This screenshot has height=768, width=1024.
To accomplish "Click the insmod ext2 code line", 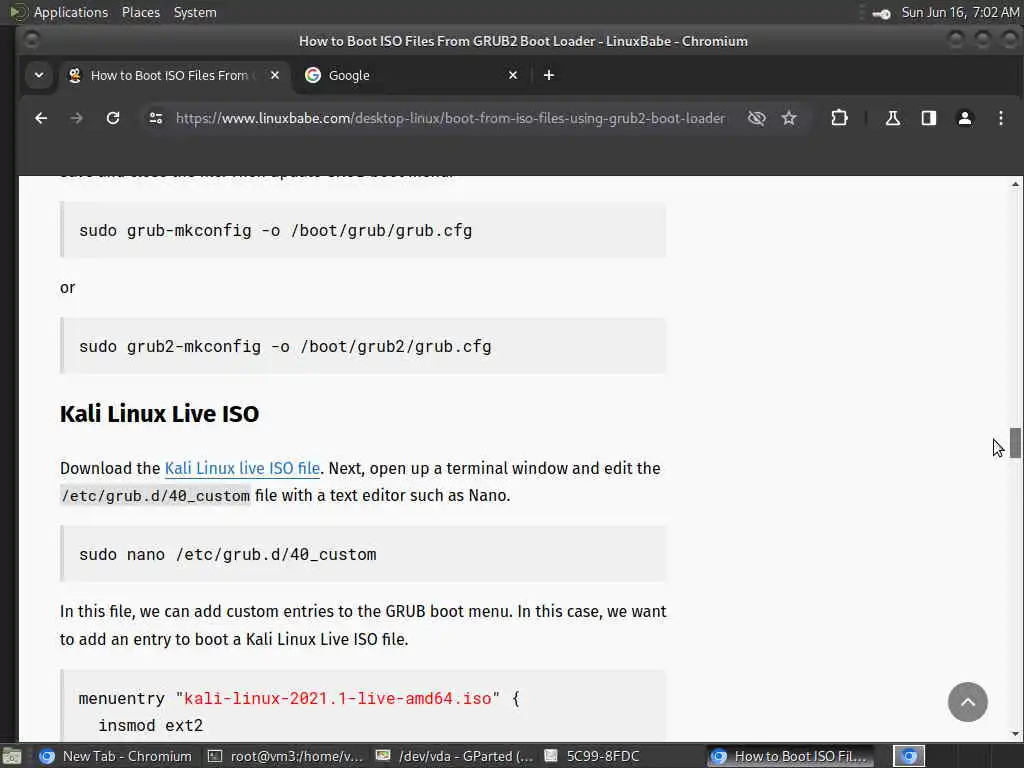I will 150,726.
